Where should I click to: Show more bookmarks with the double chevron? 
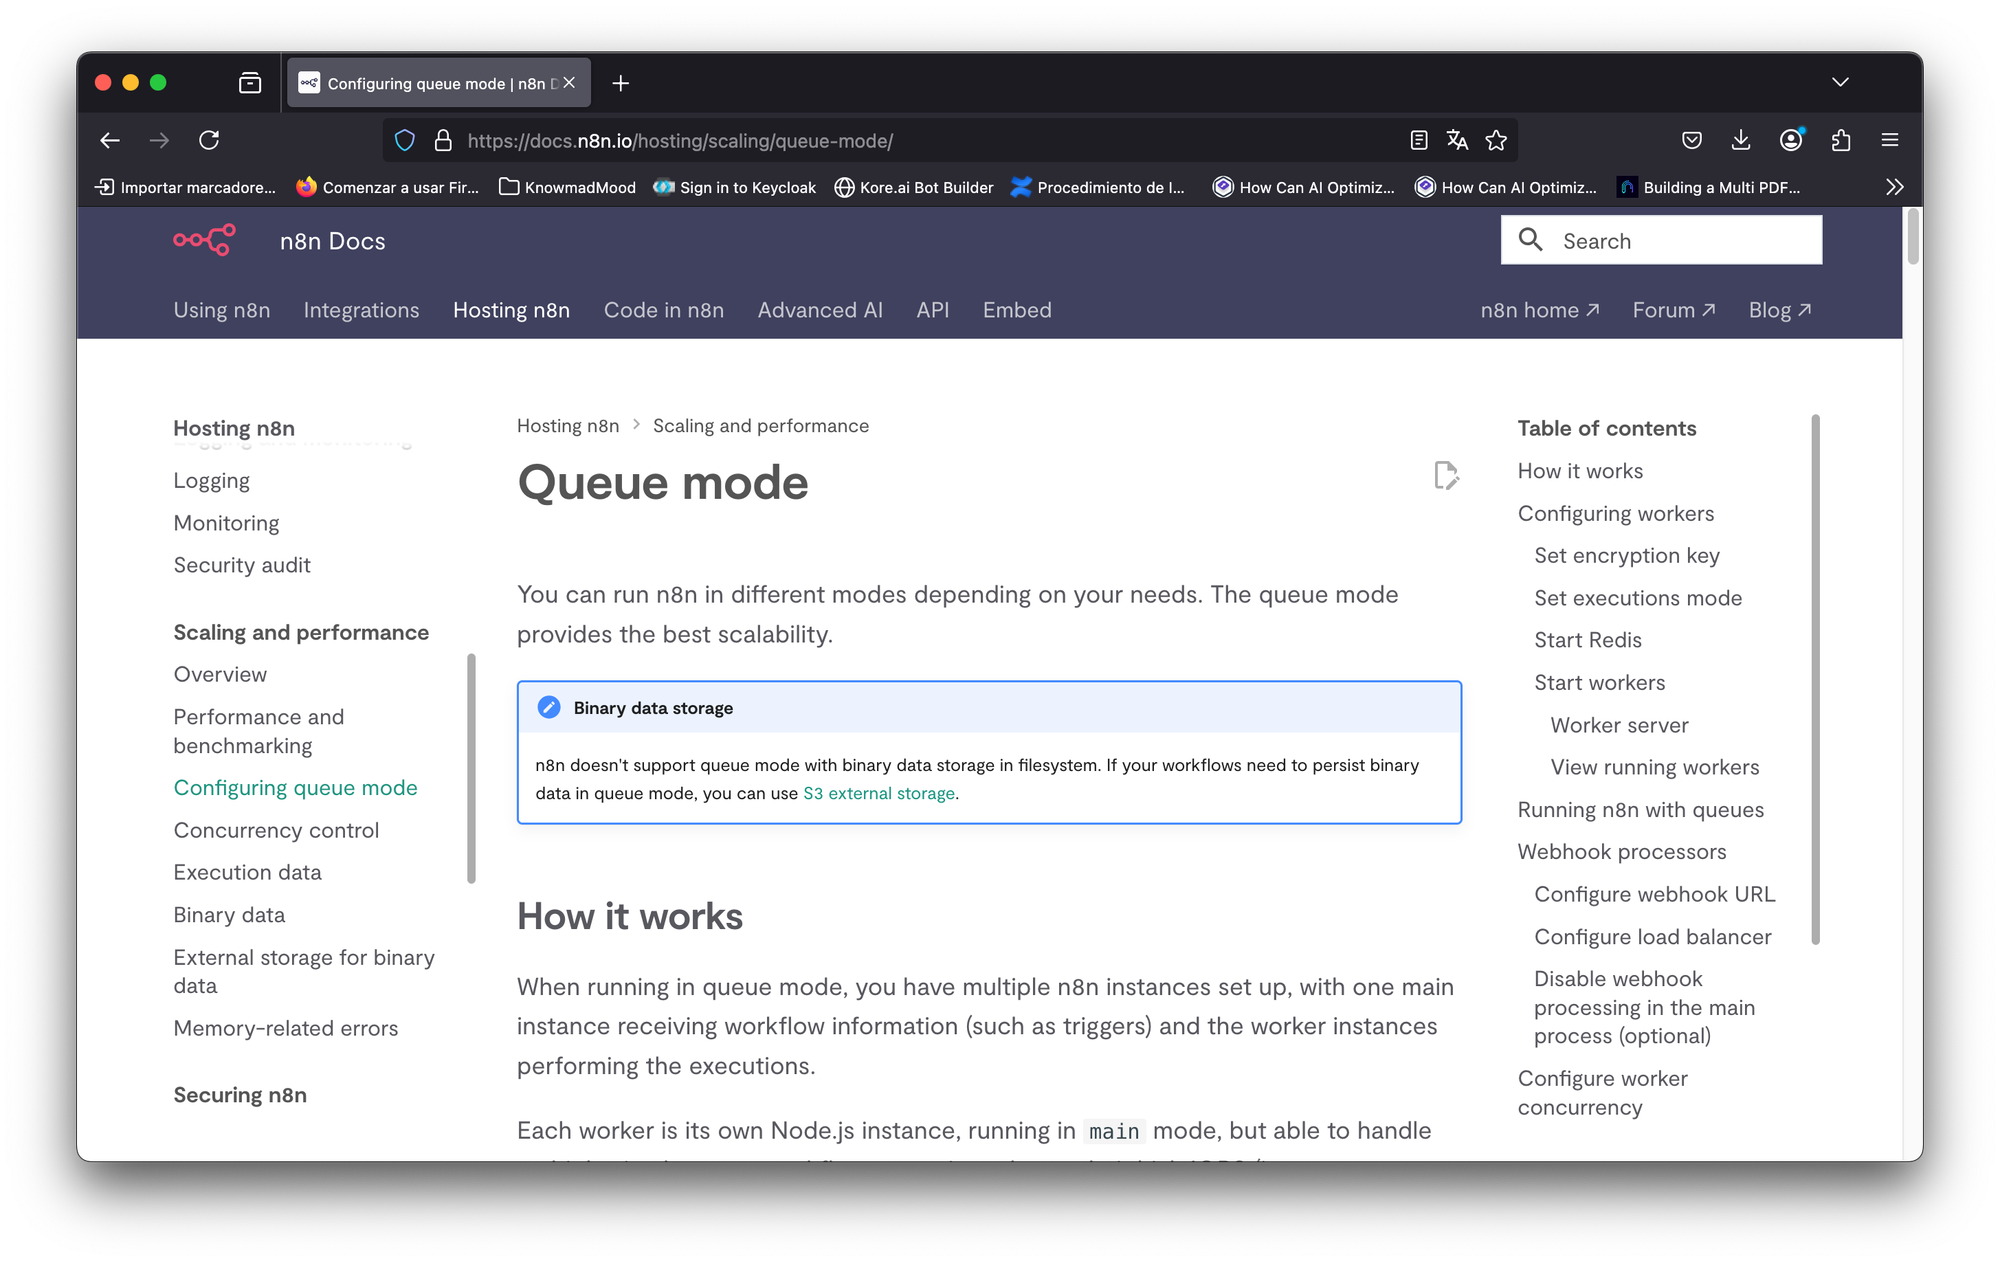[1894, 187]
